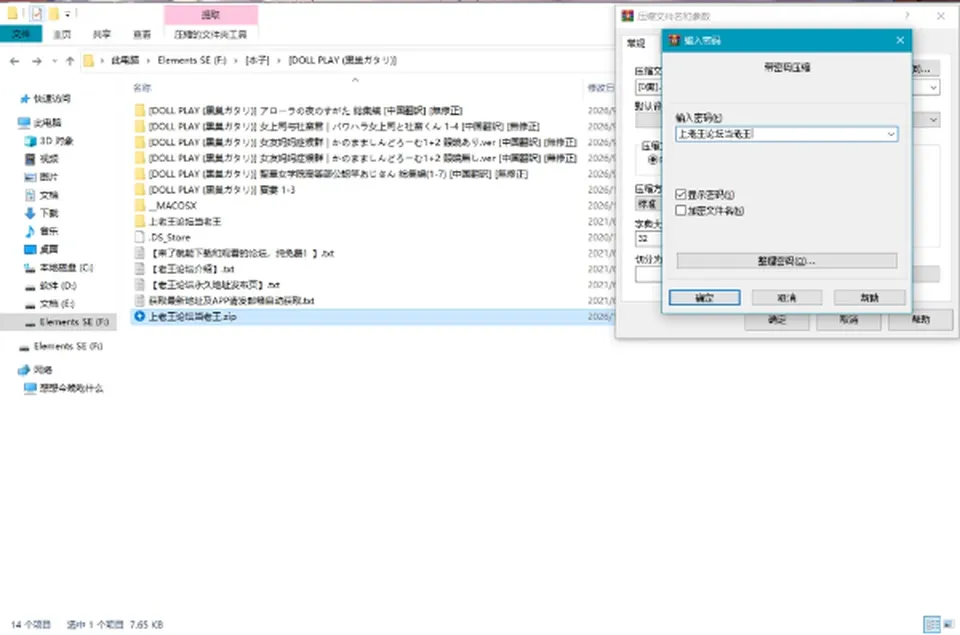
Task: Enable the 加密文件名 checkbox
Action: pyautogui.click(x=681, y=211)
